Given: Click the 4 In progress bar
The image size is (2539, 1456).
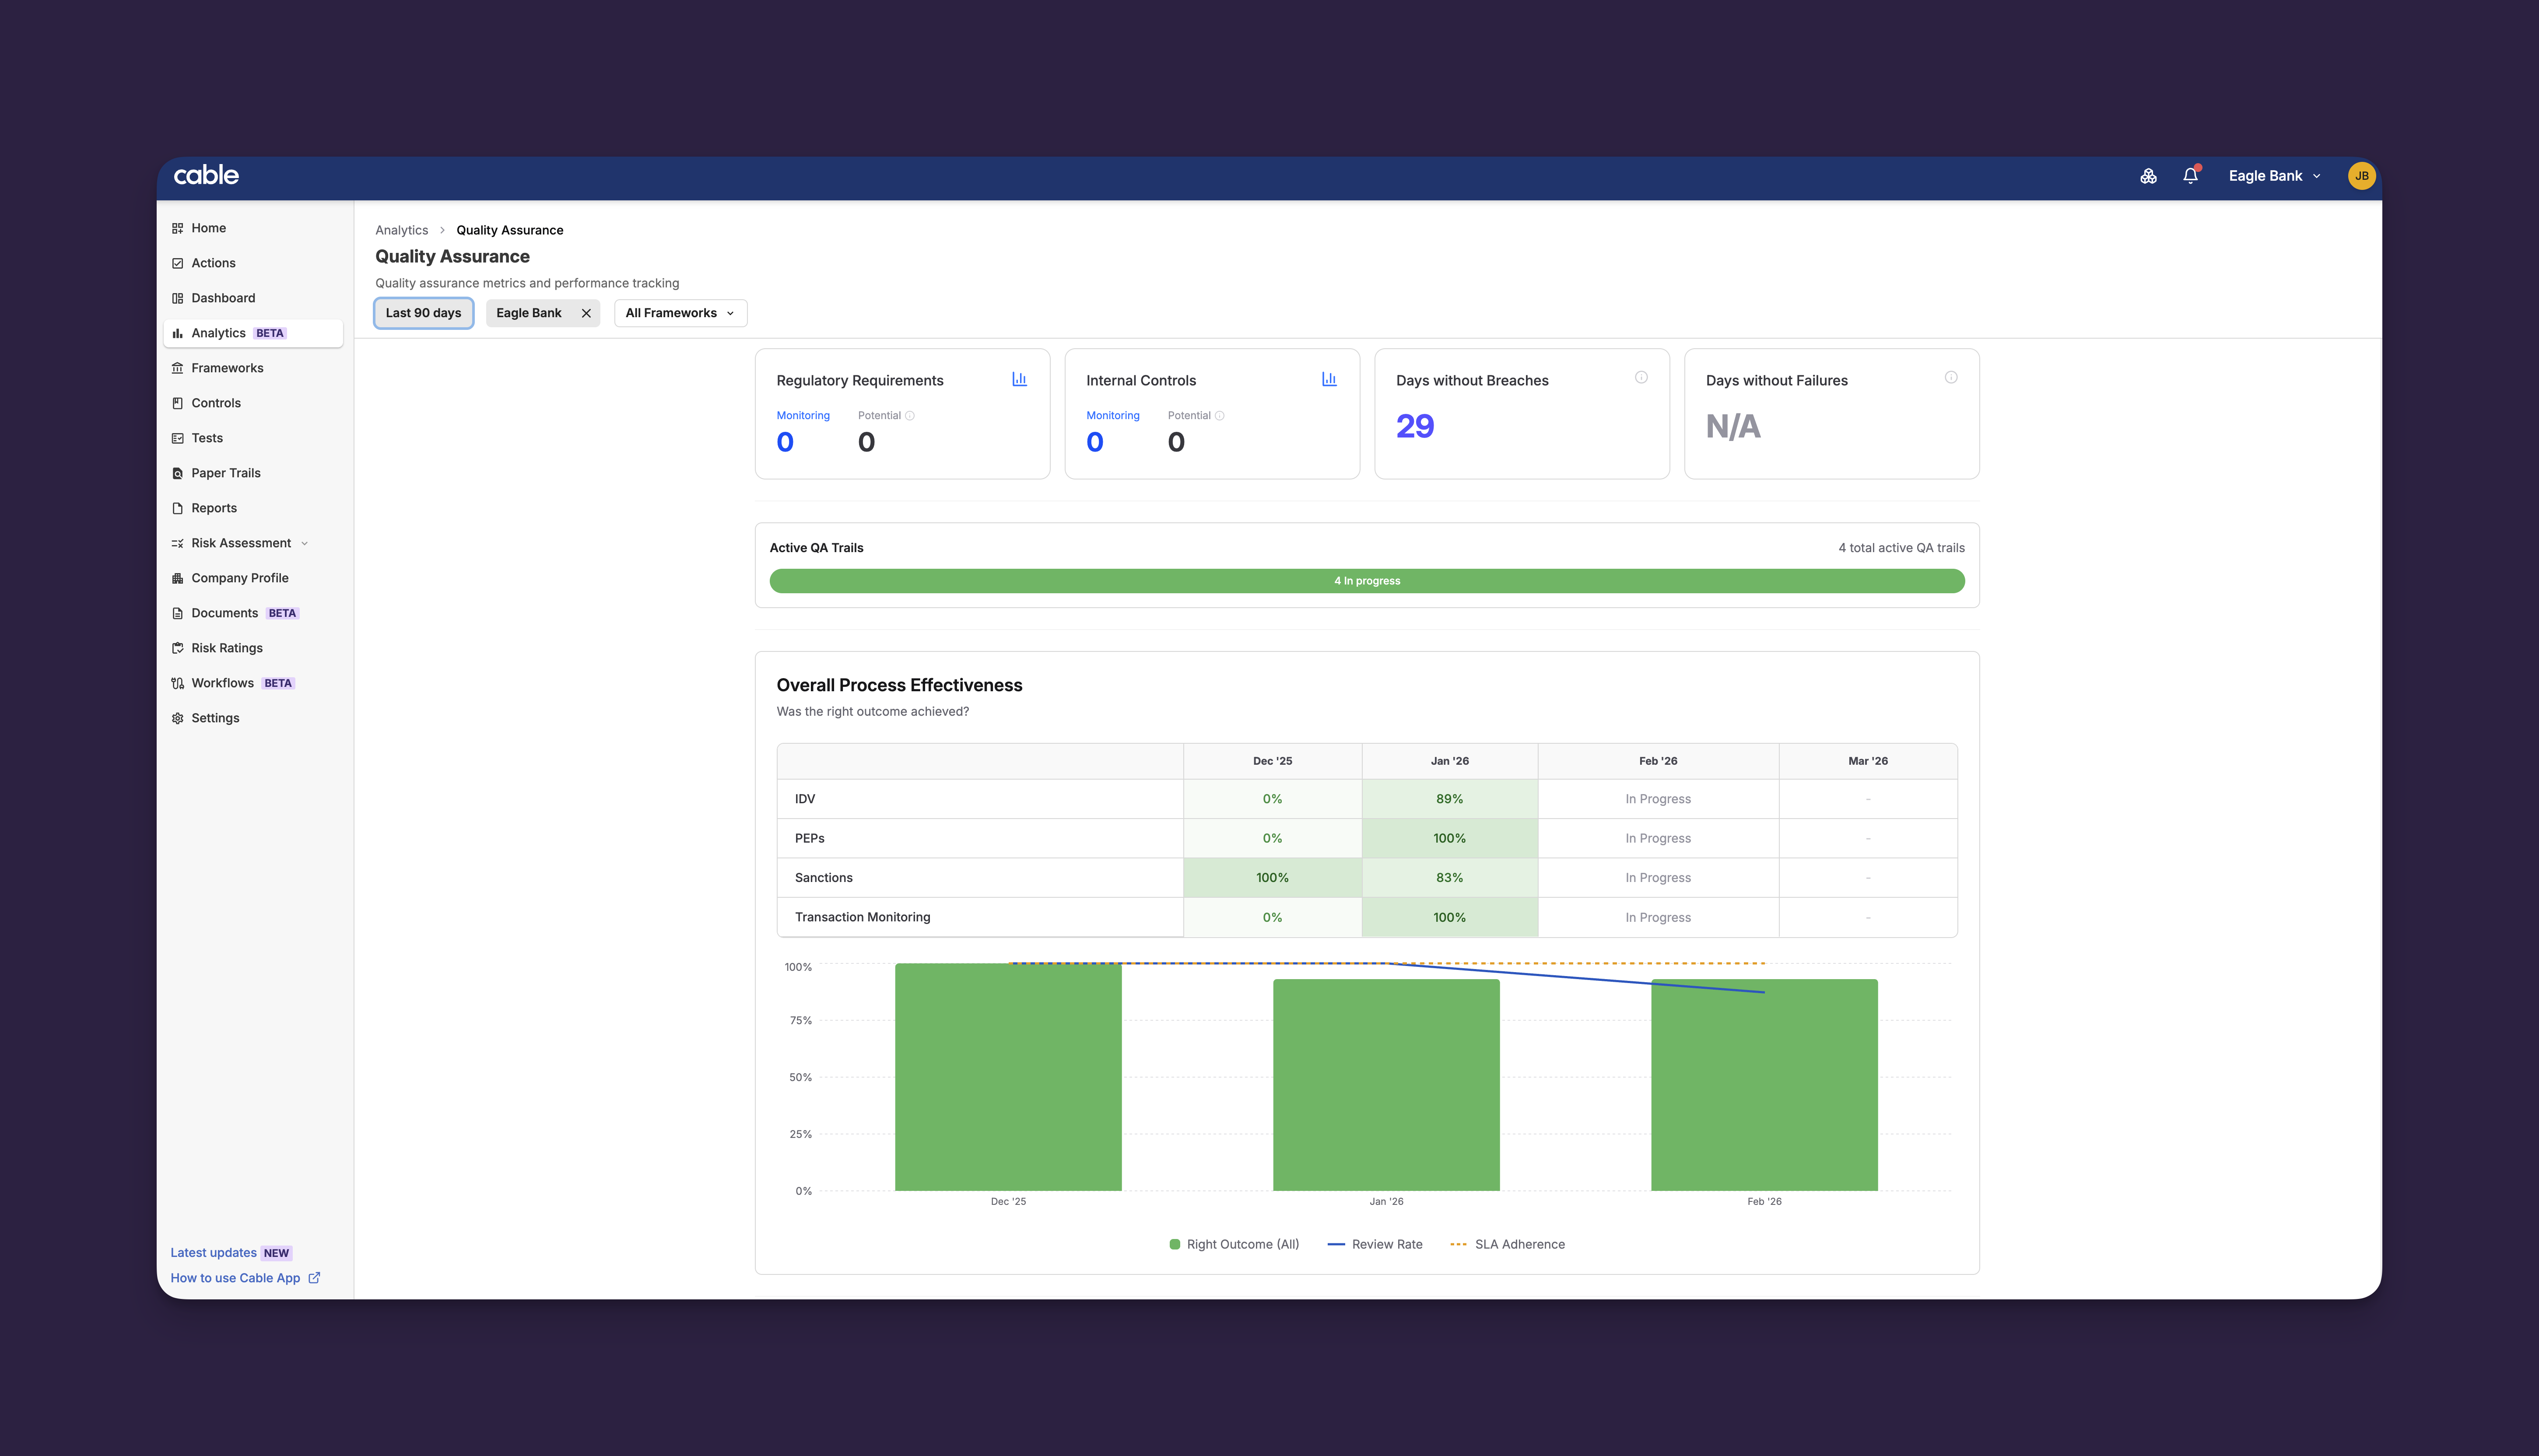Looking at the screenshot, I should (1367, 581).
